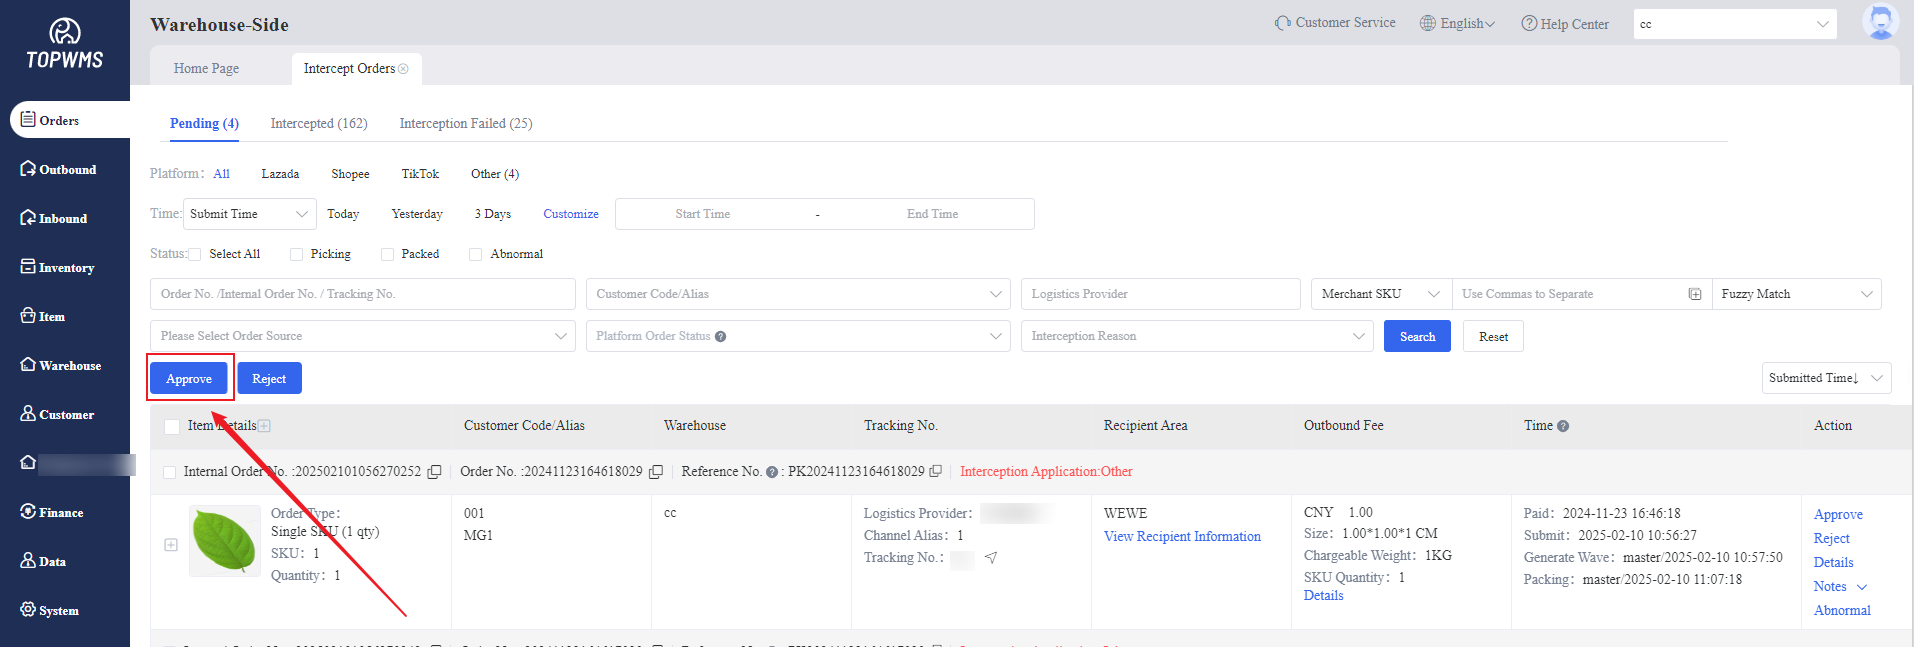
Task: Switch to the Intercepted (162) tab
Action: pyautogui.click(x=319, y=124)
